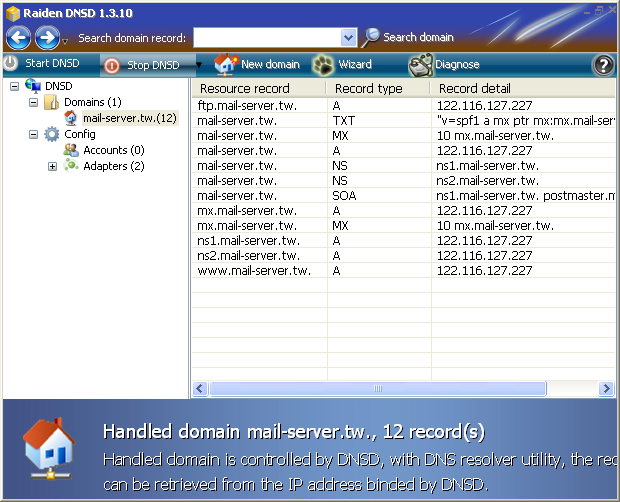Click the Diagnose label

coord(457,64)
